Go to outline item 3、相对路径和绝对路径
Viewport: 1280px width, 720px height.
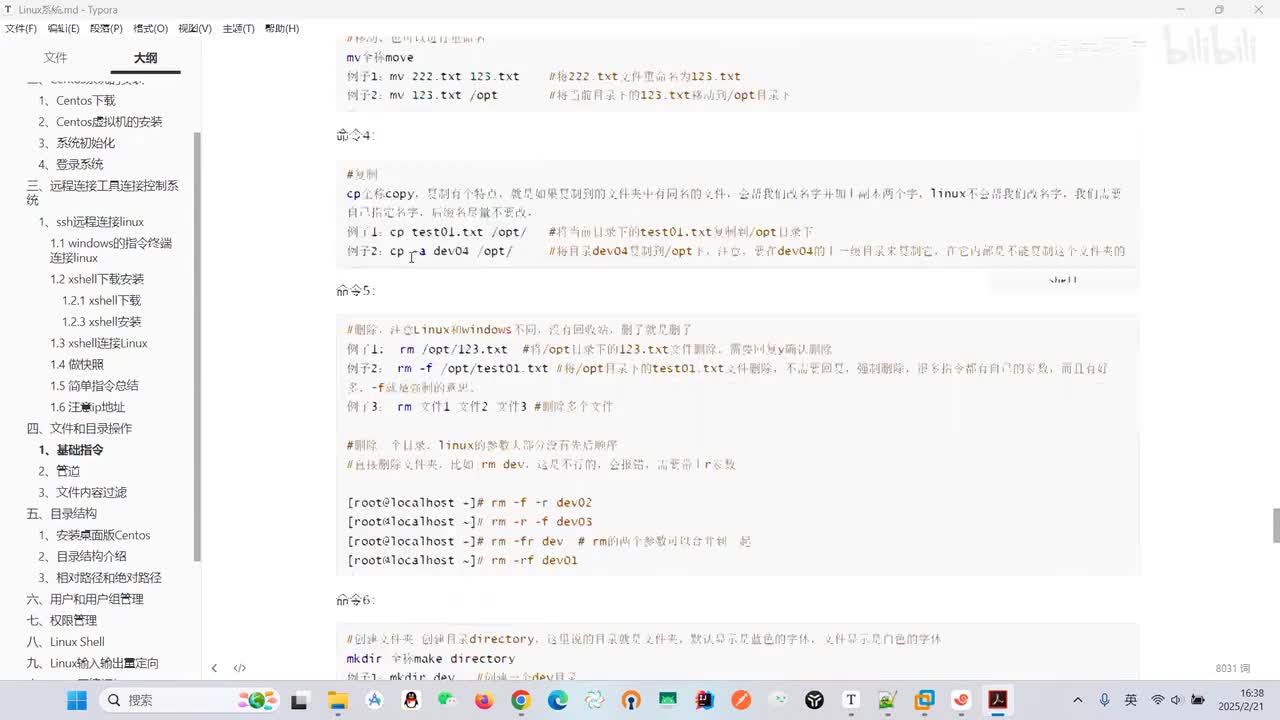coord(100,578)
